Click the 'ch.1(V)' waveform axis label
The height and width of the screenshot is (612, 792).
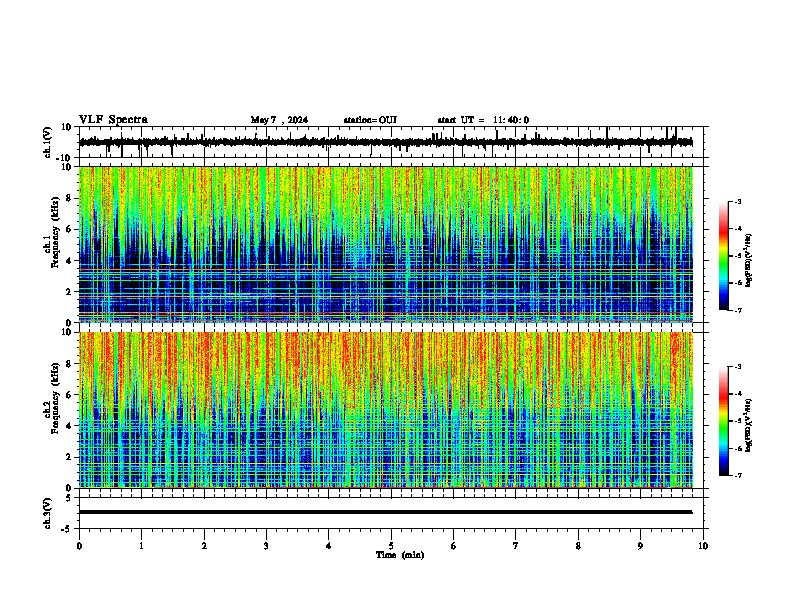pos(48,142)
